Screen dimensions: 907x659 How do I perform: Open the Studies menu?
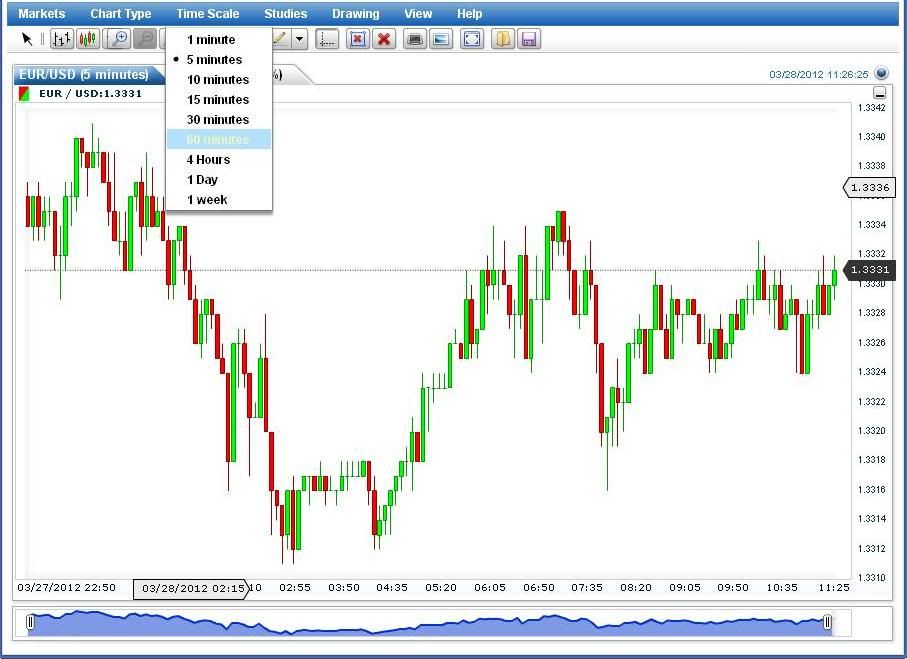285,14
